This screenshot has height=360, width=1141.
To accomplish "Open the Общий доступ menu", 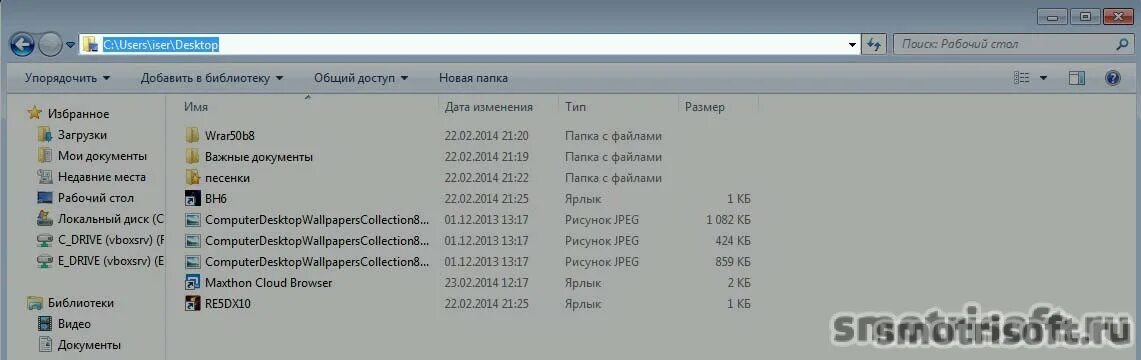I will point(361,78).
